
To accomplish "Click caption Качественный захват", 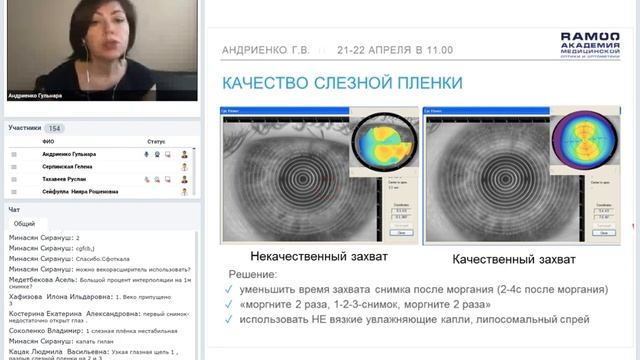I will pyautogui.click(x=514, y=259).
